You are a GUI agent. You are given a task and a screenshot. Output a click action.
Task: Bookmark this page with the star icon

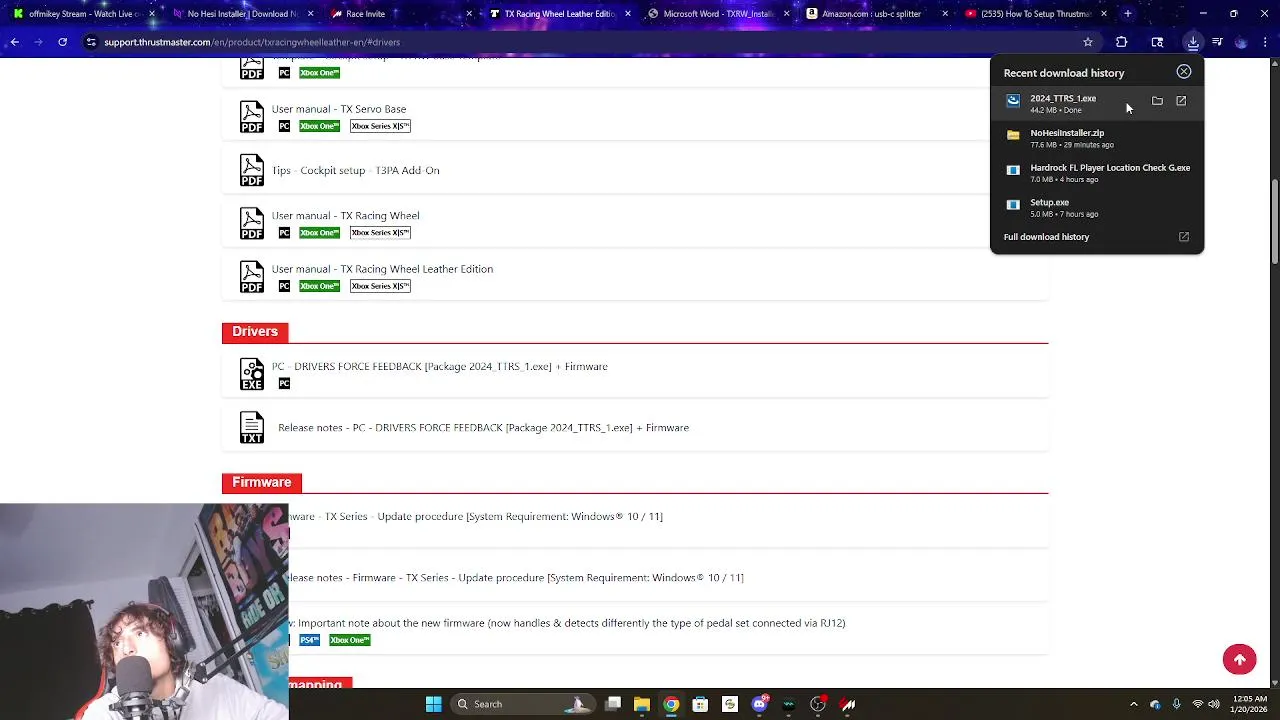click(1088, 42)
